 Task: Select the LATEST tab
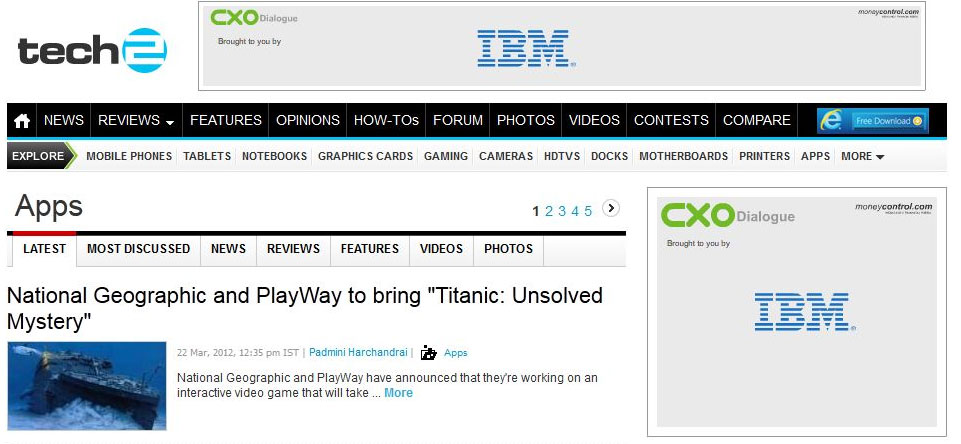[x=44, y=249]
